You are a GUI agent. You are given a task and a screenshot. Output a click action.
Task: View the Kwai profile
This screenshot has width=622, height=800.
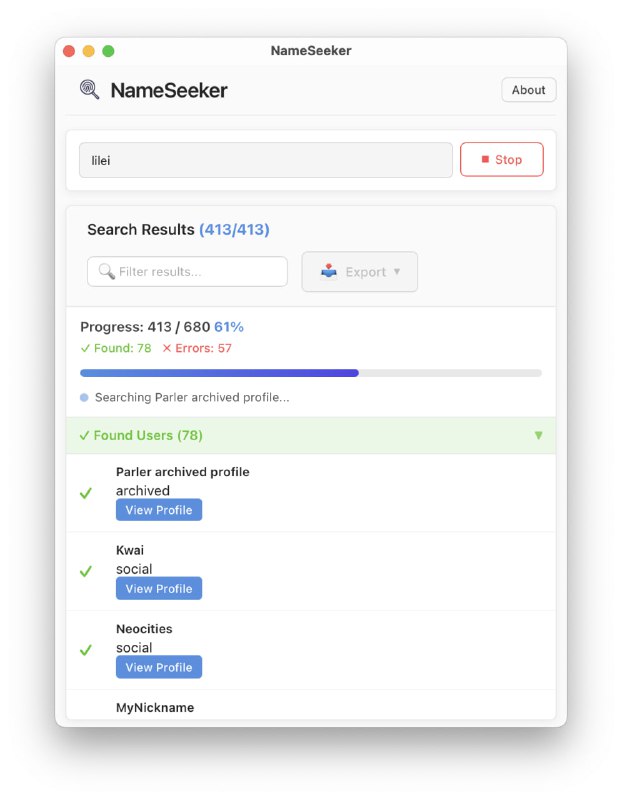point(159,589)
